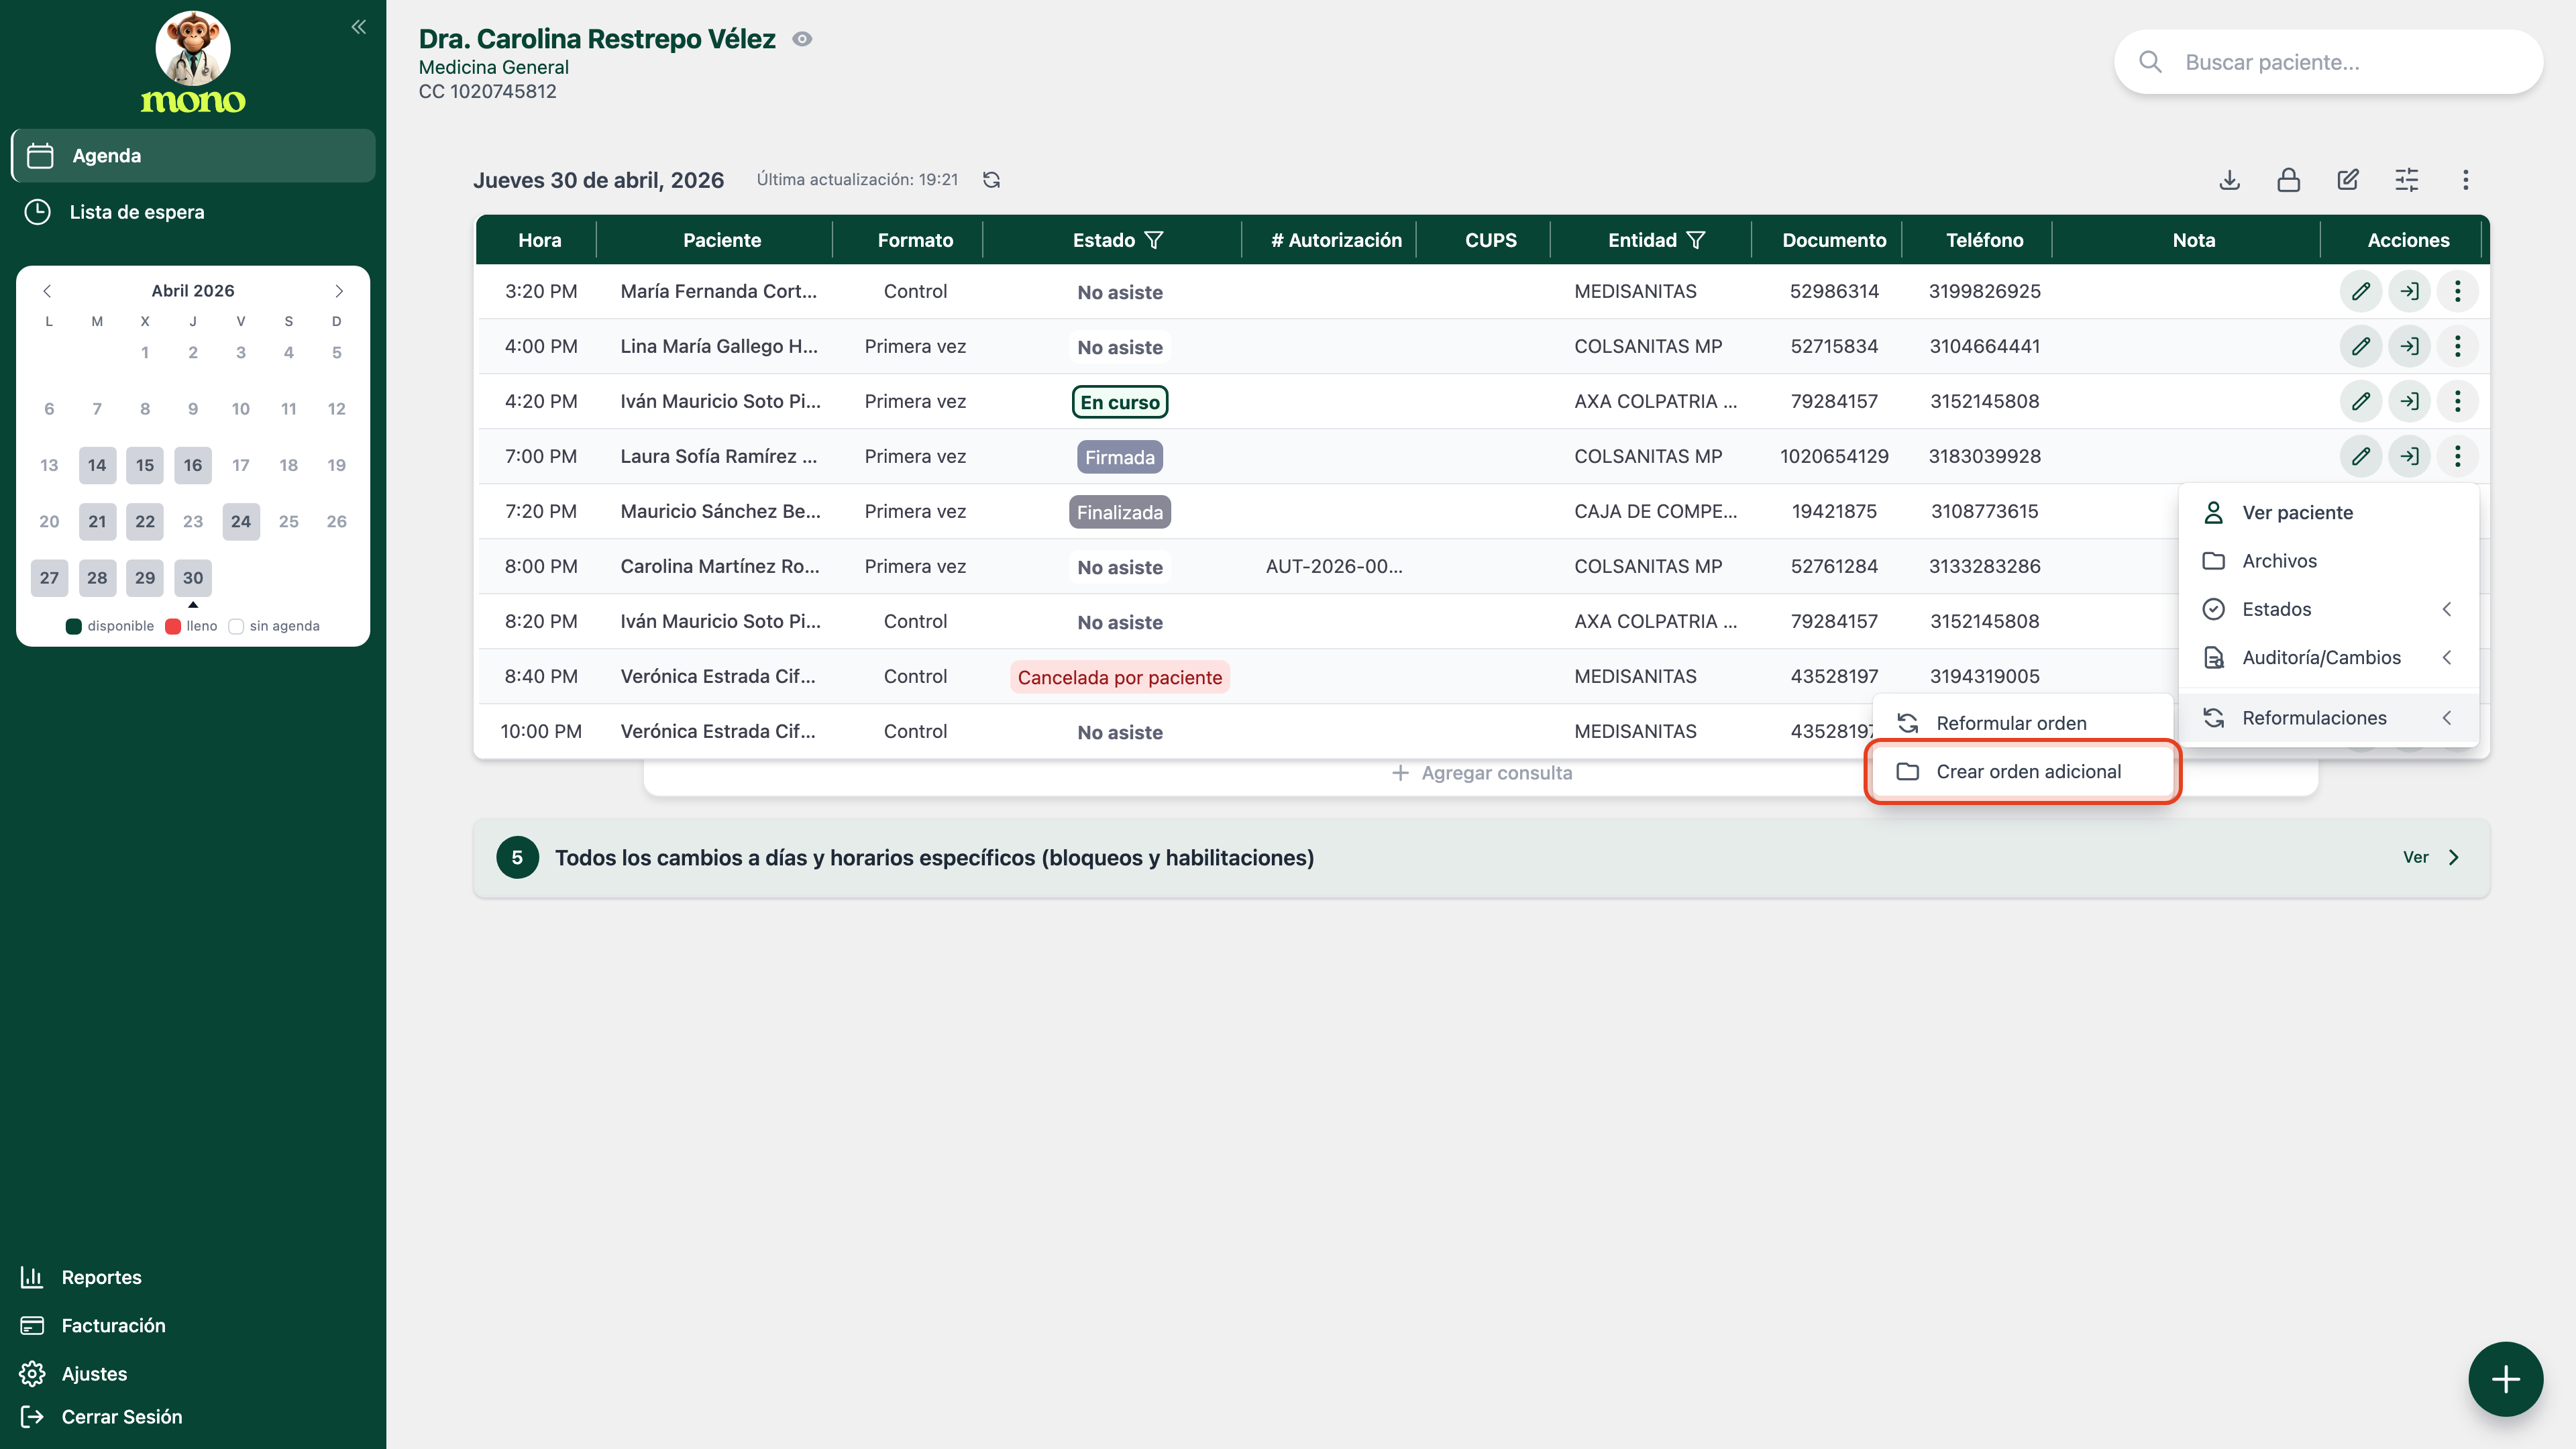Click the Agenda sidebar item
The image size is (2576, 1449).
[x=193, y=155]
